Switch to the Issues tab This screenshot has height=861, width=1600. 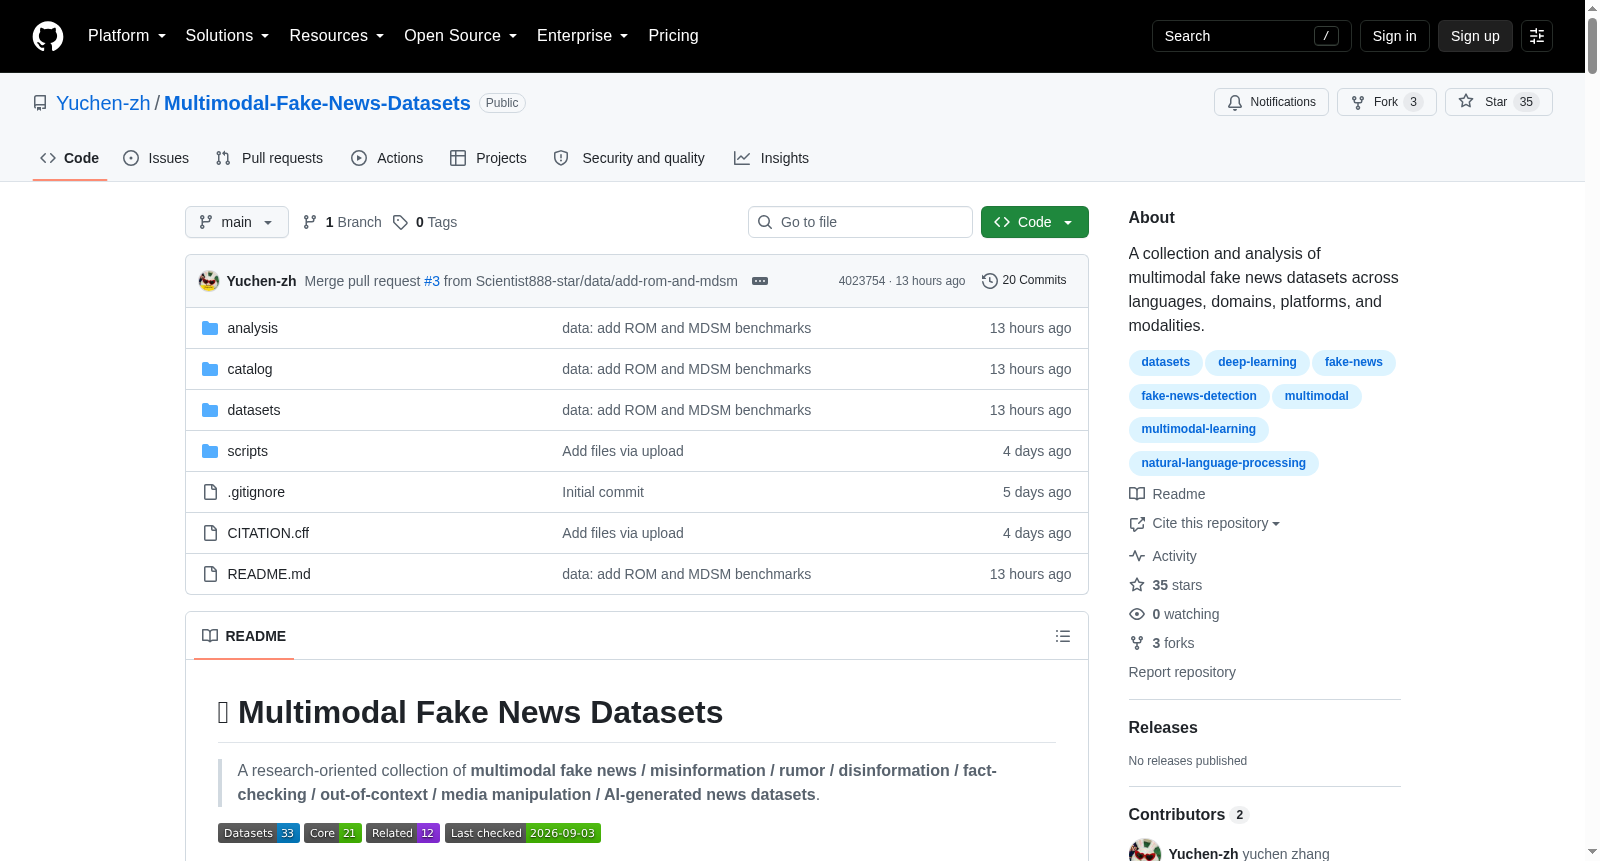pyautogui.click(x=156, y=158)
